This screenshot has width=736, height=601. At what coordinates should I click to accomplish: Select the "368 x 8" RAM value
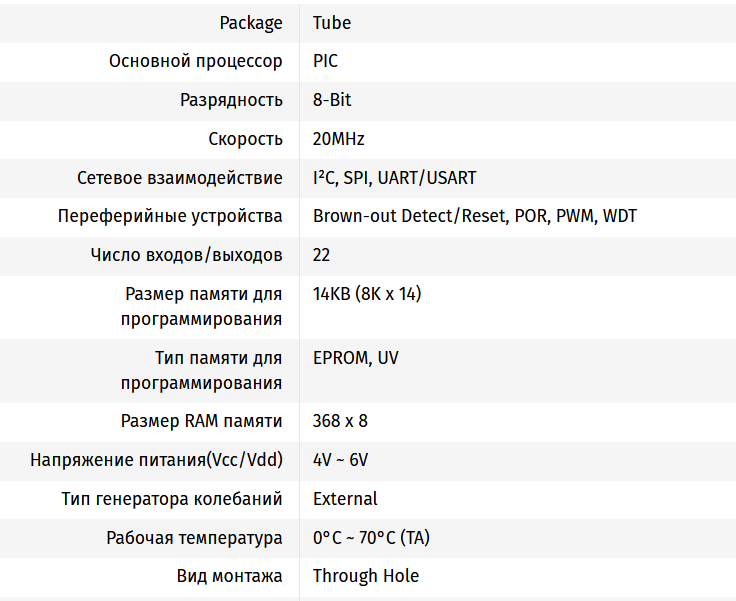click(x=340, y=421)
